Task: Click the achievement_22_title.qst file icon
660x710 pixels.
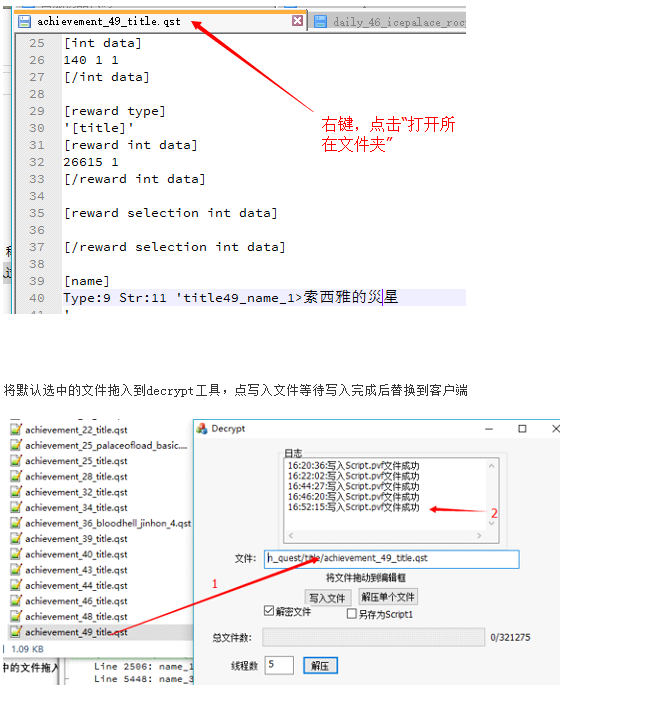Action: tap(16, 429)
